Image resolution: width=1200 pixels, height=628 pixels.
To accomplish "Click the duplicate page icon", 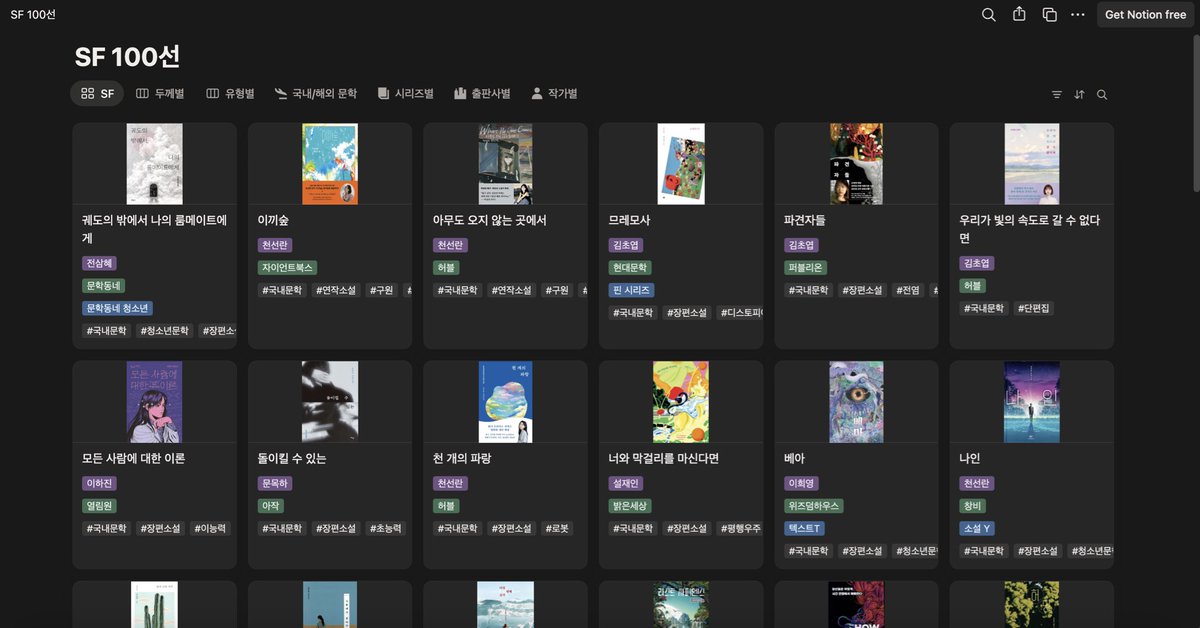I will point(1049,15).
